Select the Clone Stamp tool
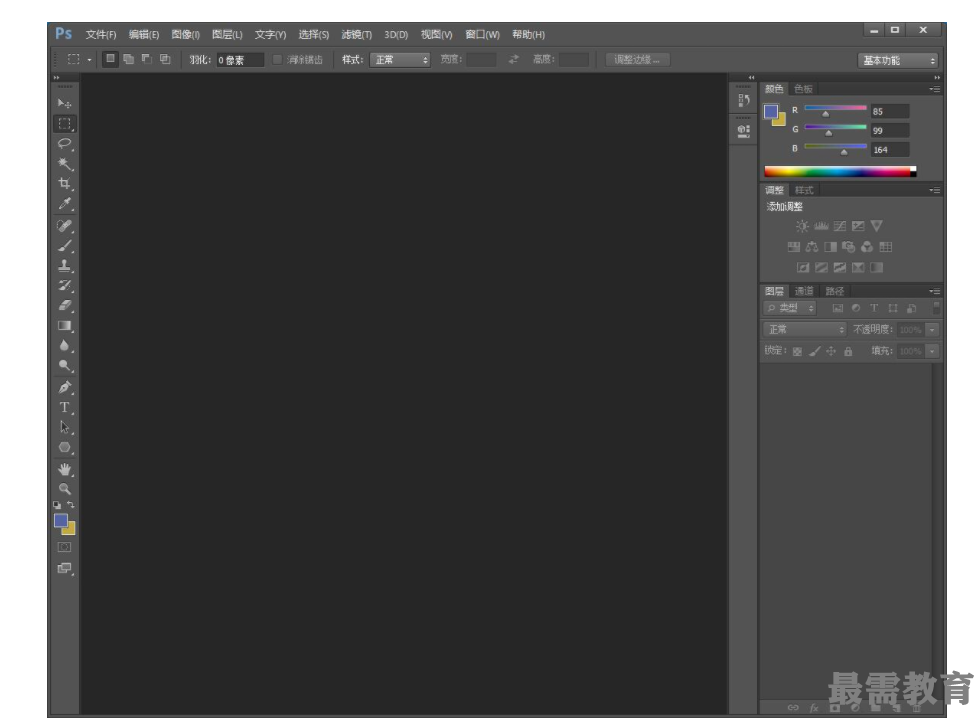 coord(64,266)
